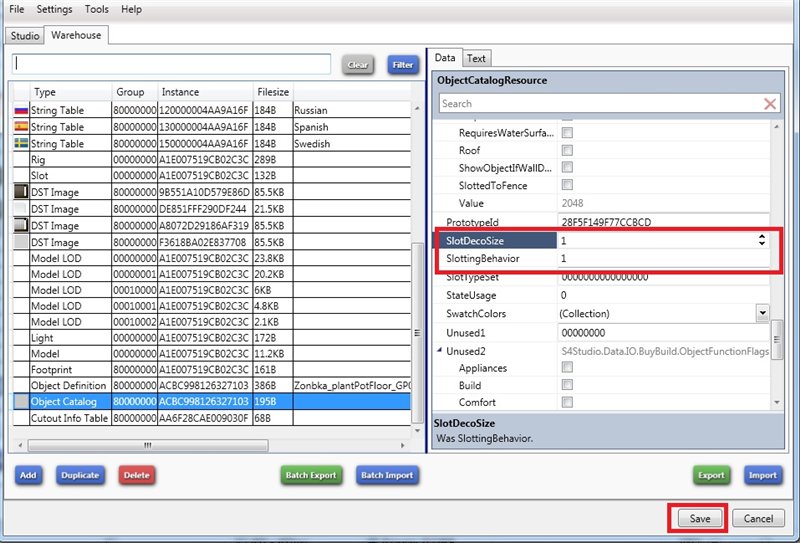Toggle the SlottedToFence checkbox

567,186
